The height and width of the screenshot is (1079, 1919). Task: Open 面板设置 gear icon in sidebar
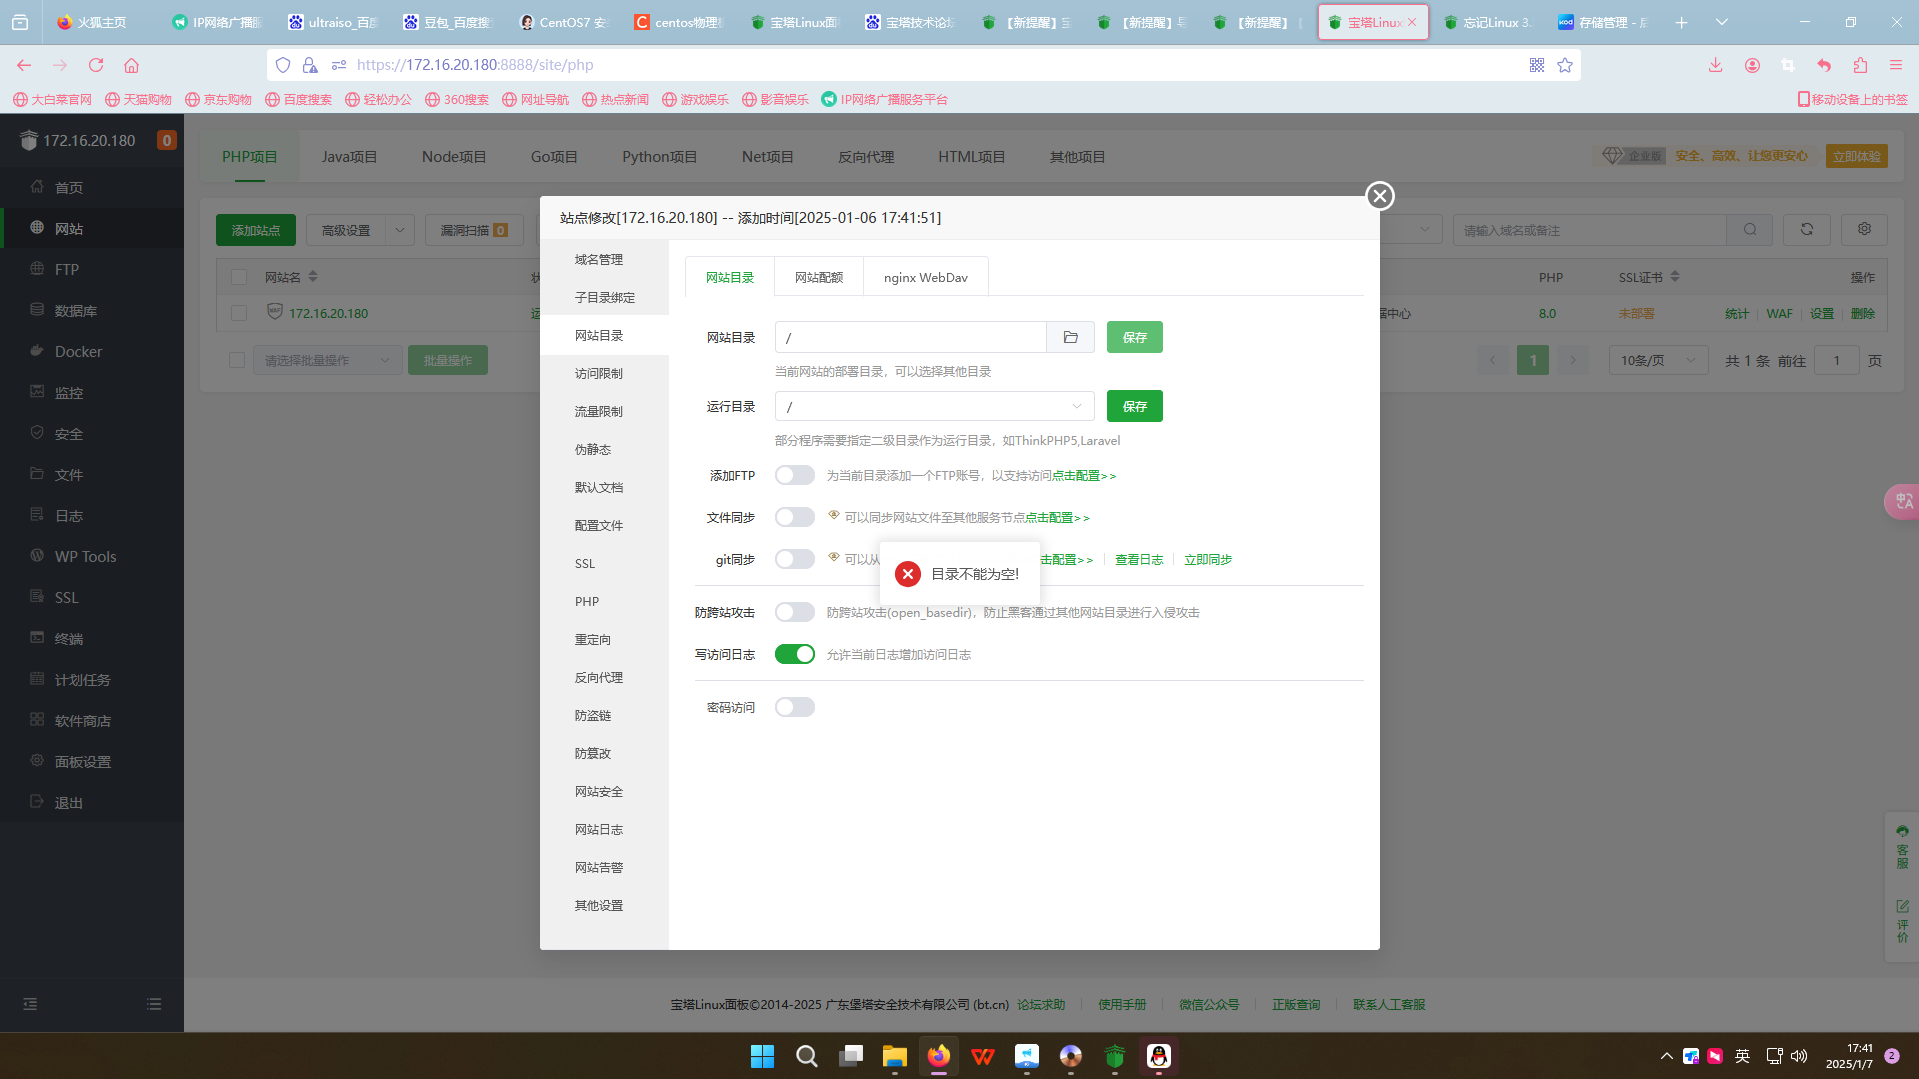[x=37, y=761]
